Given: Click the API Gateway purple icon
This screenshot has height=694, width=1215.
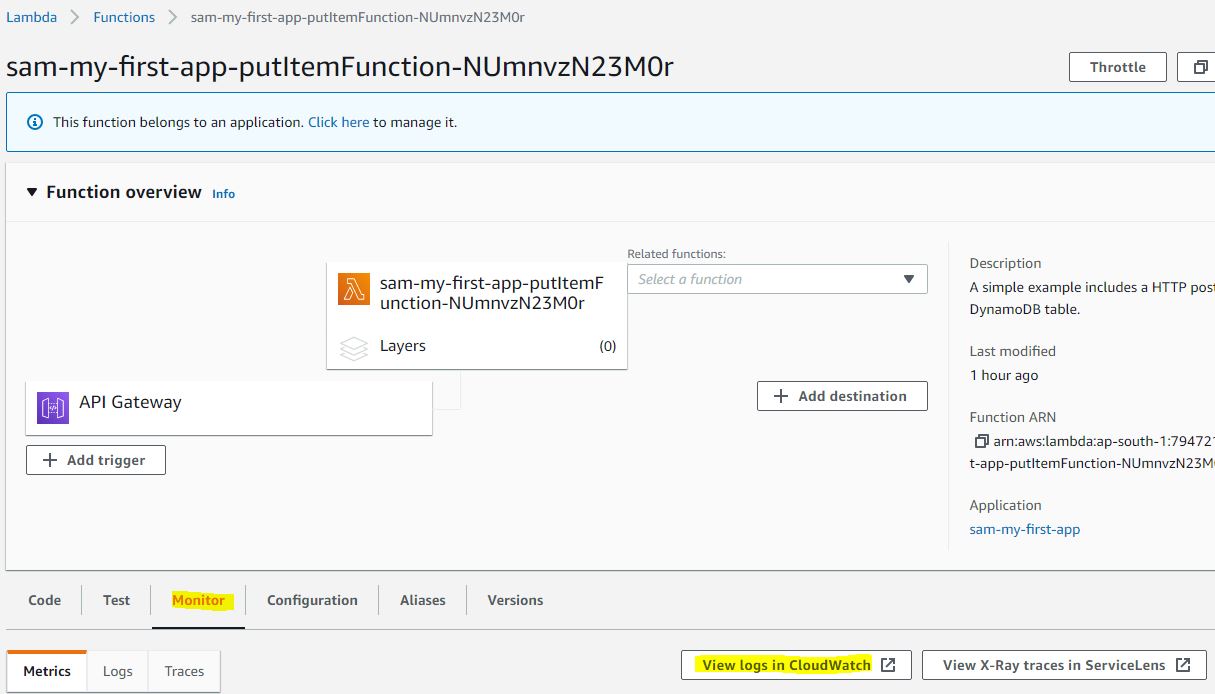Looking at the screenshot, I should 53,408.
